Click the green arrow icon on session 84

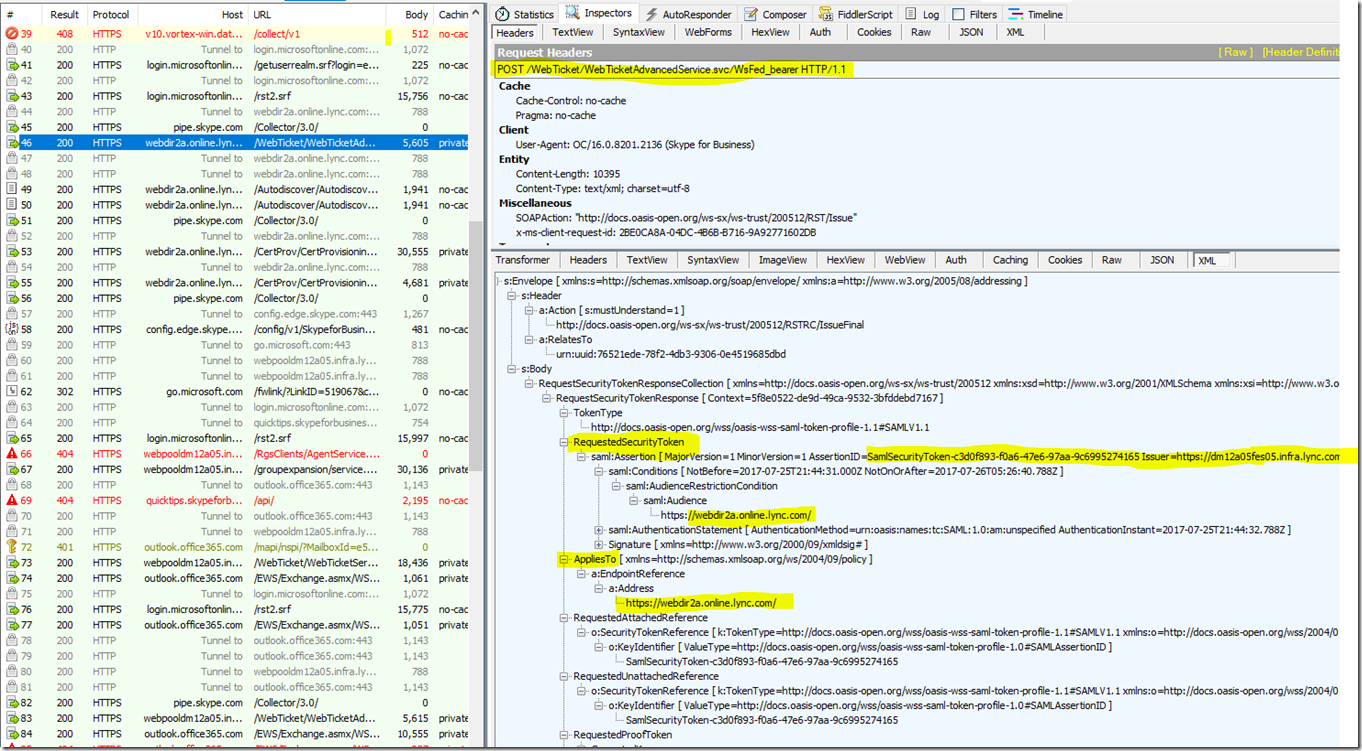[12, 734]
